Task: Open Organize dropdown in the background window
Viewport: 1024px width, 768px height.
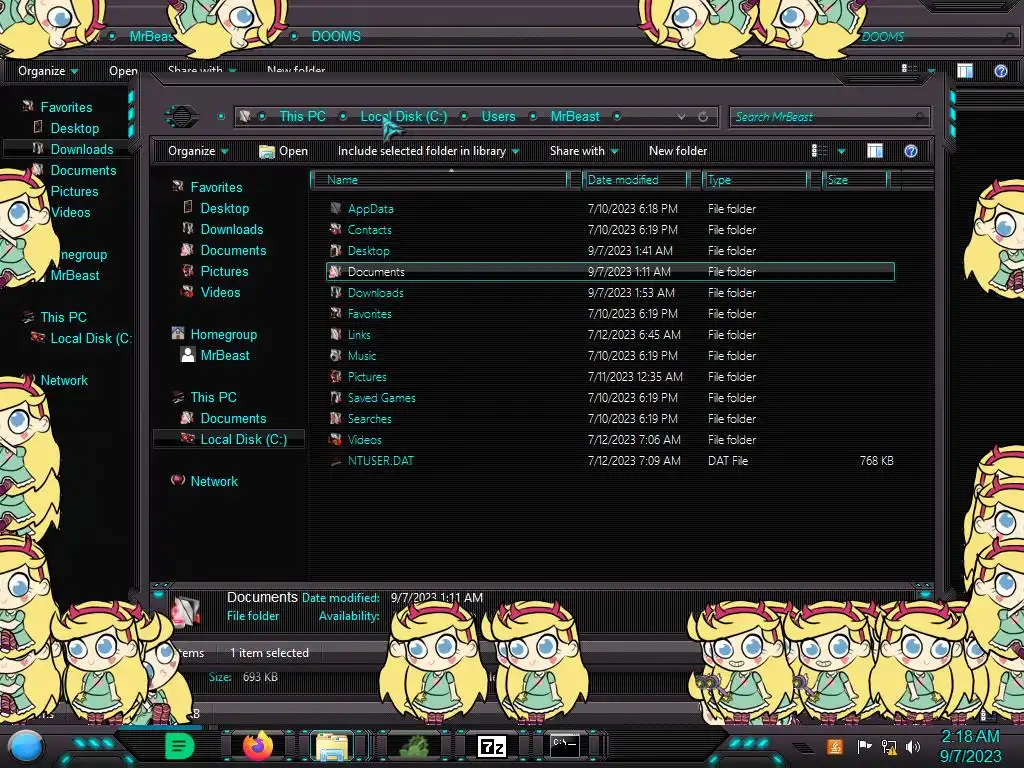Action: 48,71
